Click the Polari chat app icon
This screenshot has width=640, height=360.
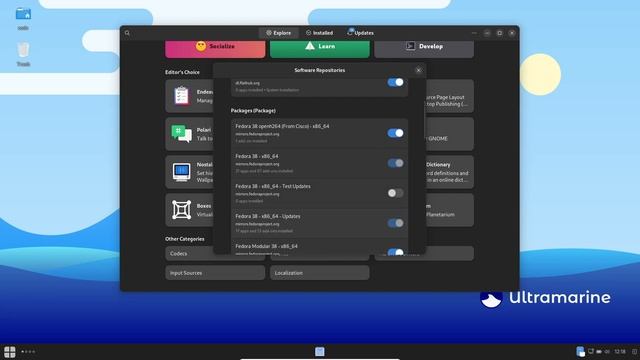(182, 134)
